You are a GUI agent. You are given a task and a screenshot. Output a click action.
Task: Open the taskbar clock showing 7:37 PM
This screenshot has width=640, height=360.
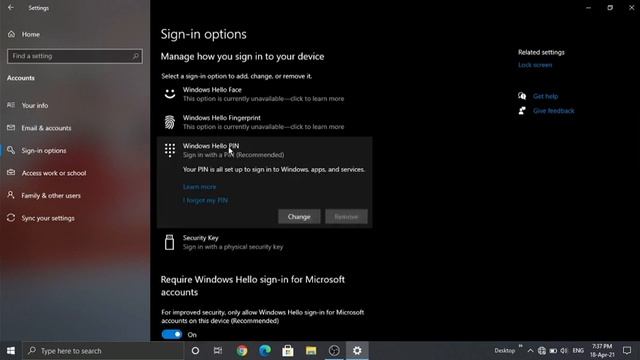coord(602,351)
